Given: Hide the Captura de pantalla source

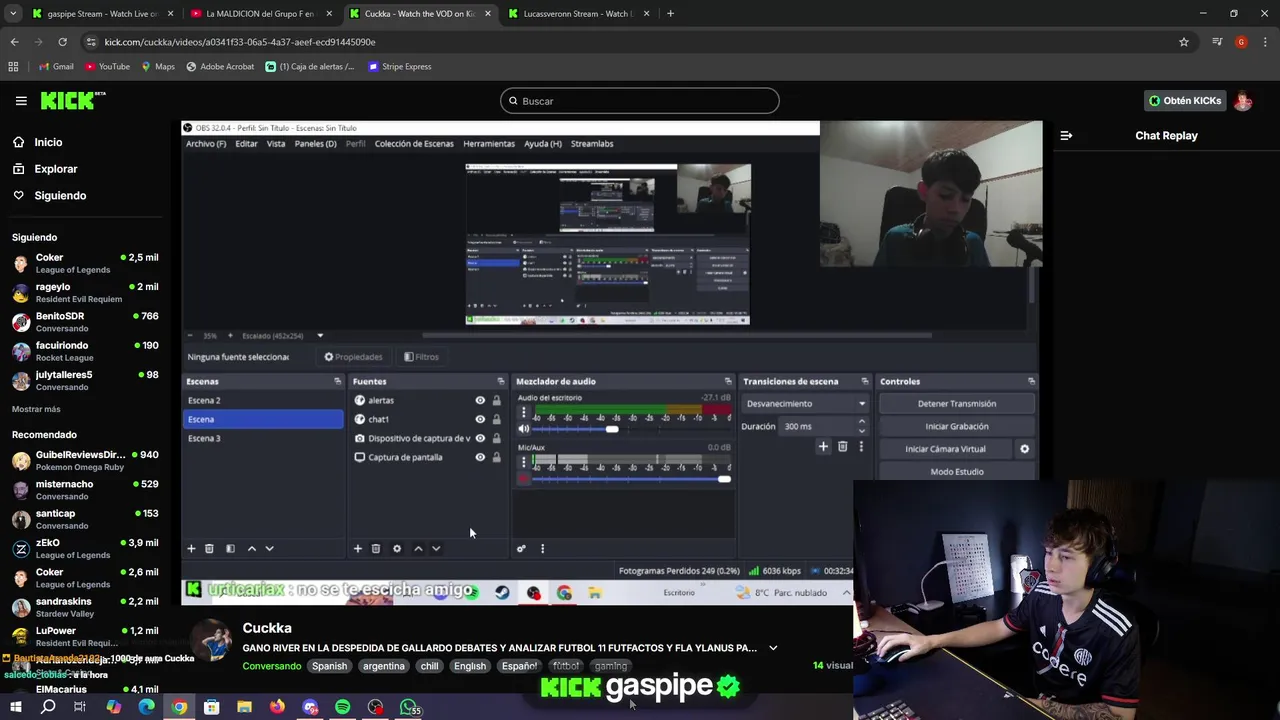Looking at the screenshot, I should tap(480, 457).
